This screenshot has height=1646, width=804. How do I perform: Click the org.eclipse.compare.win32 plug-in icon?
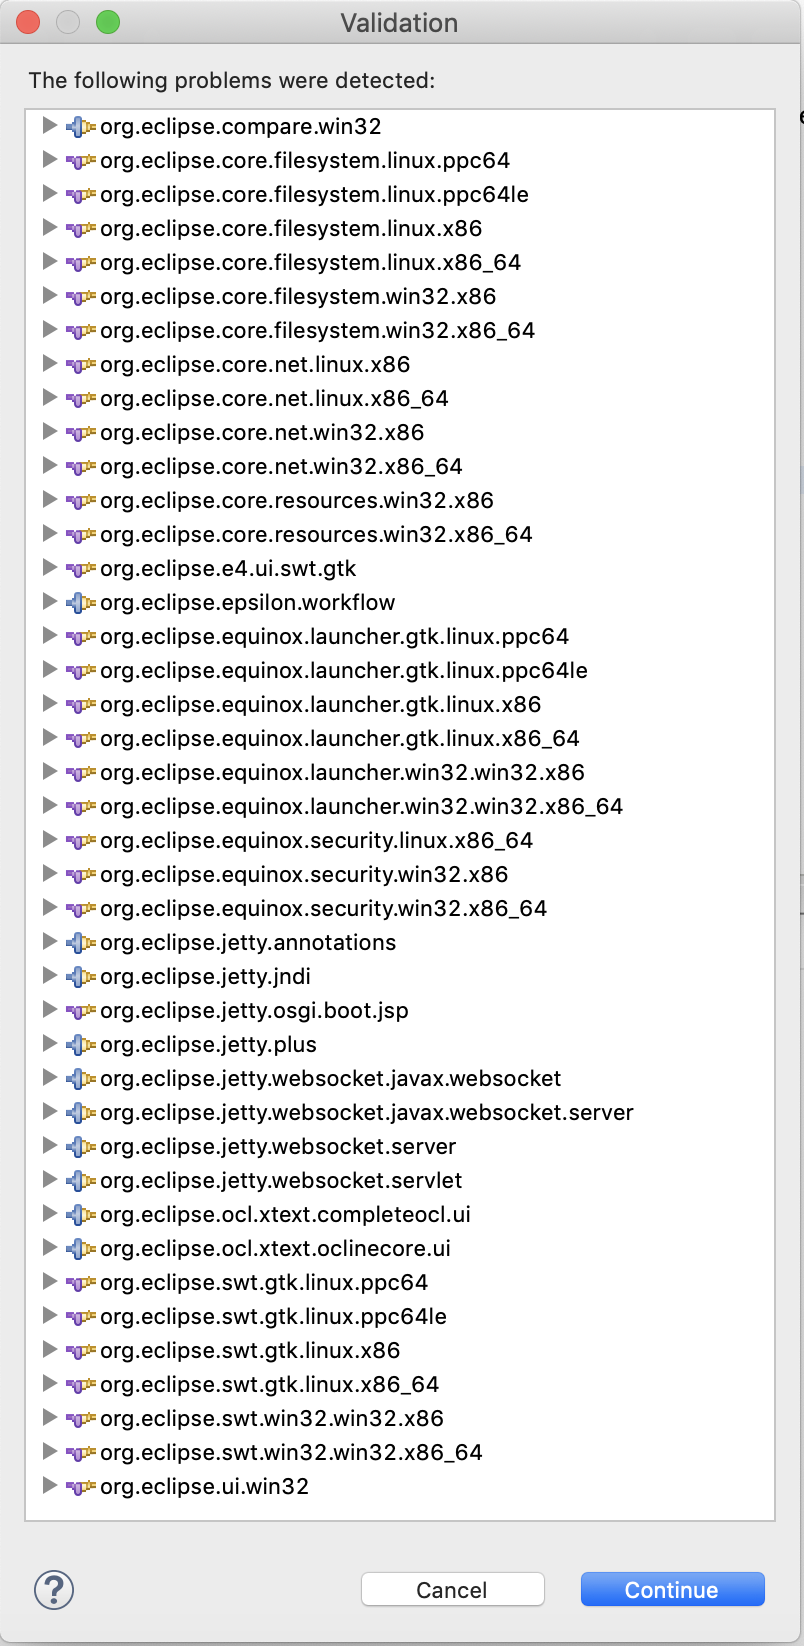[80, 127]
